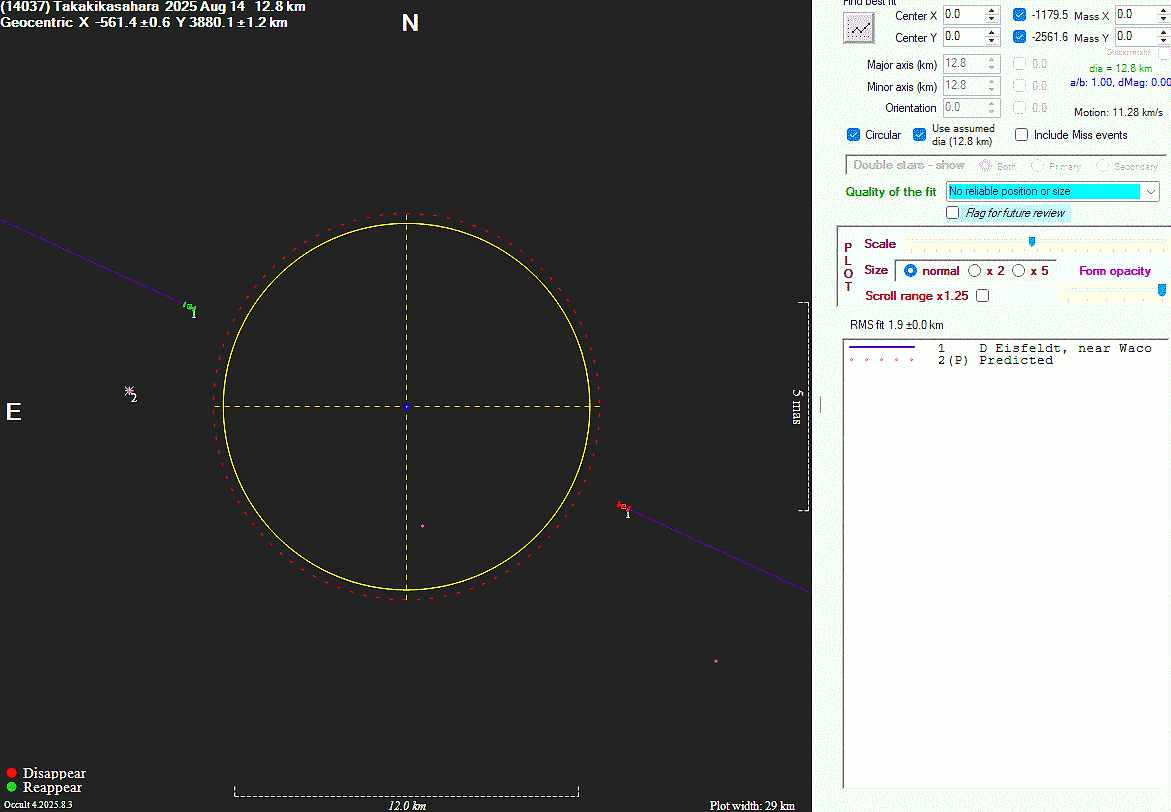This screenshot has height=812, width=1171.
Task: Adjust the plot Scale slider handle
Action: tap(1032, 242)
